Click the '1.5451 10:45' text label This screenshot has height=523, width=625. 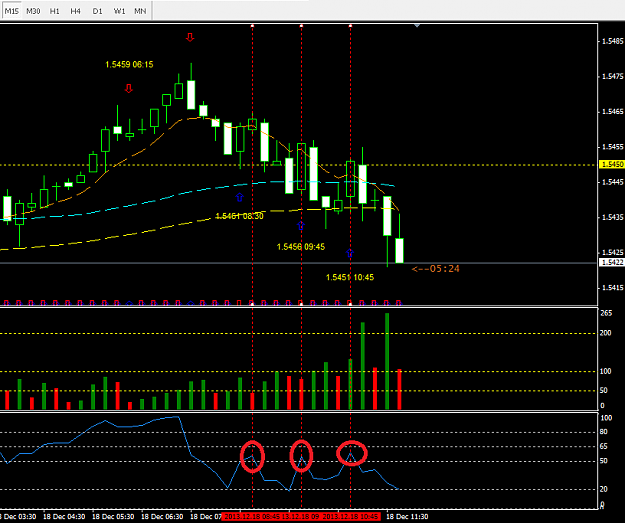click(350, 277)
